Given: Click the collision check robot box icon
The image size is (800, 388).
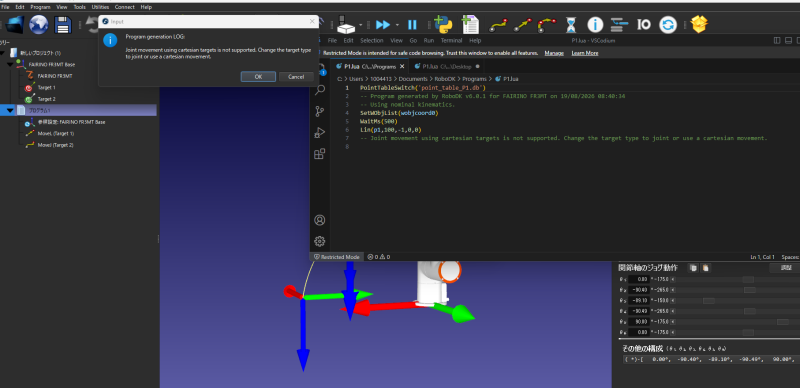Looking at the screenshot, I should (347, 24).
